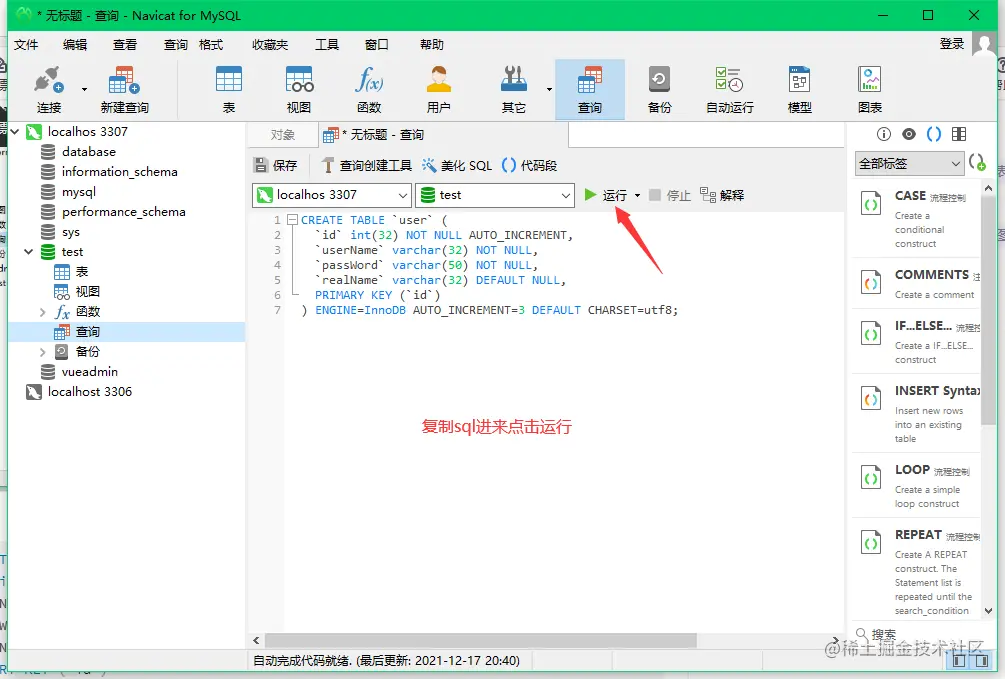The image size is (1005, 679).
Task: Select the 查询 node under test
Action: pyautogui.click(x=88, y=332)
